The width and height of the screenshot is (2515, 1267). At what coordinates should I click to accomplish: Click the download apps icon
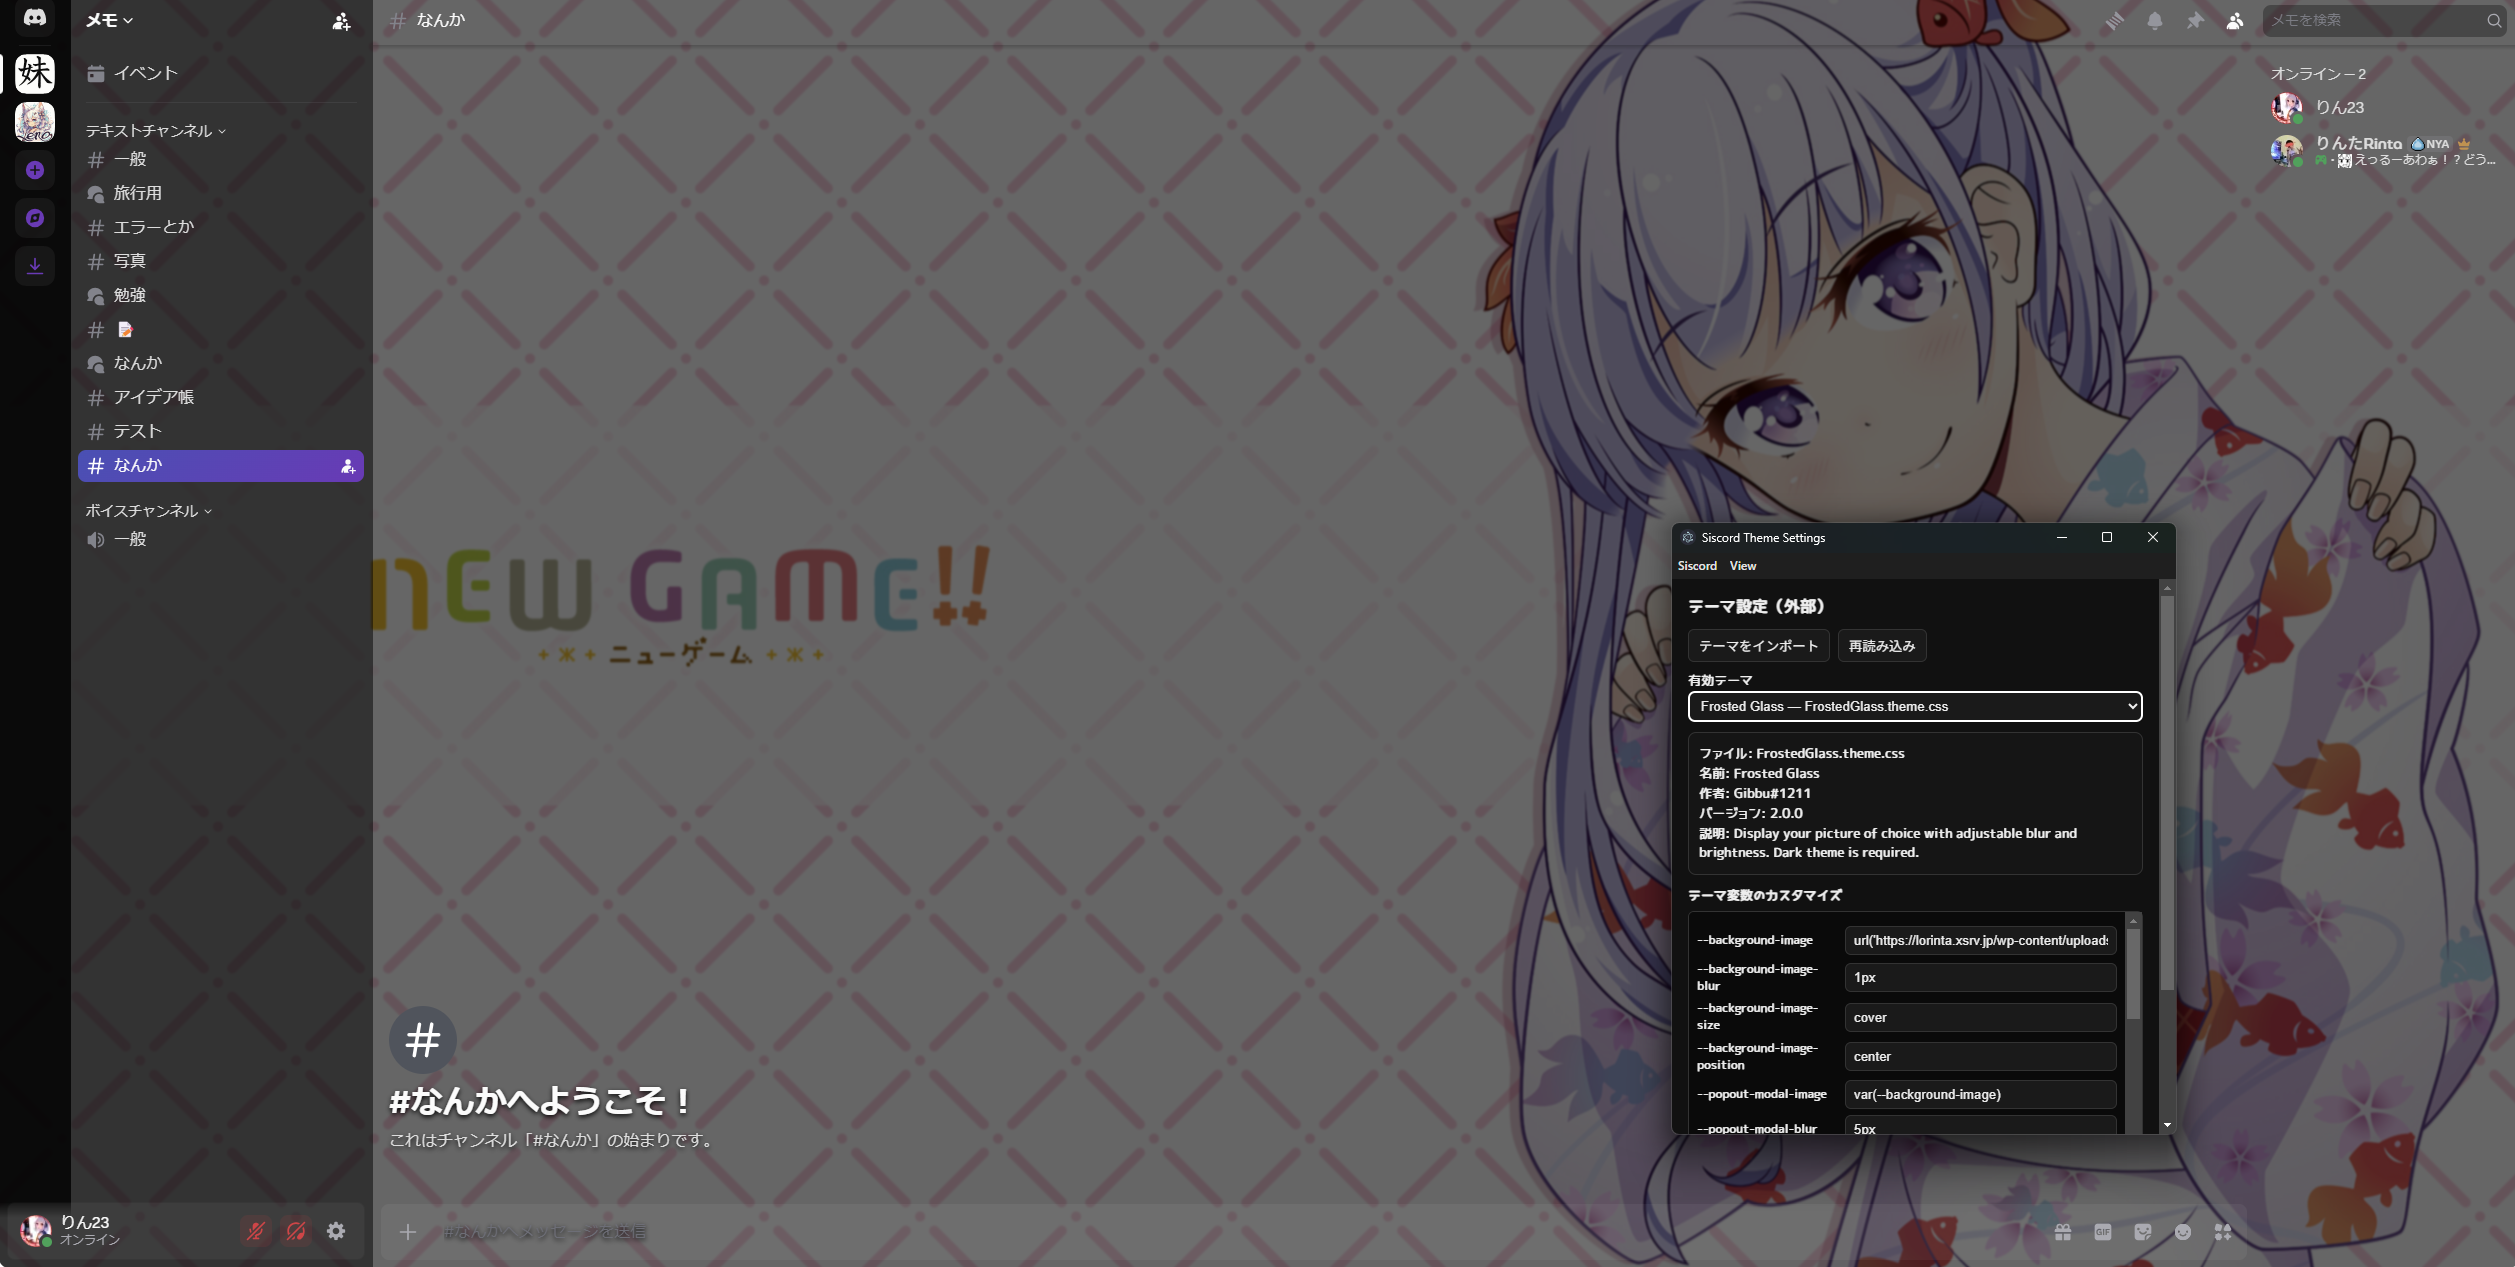35,265
